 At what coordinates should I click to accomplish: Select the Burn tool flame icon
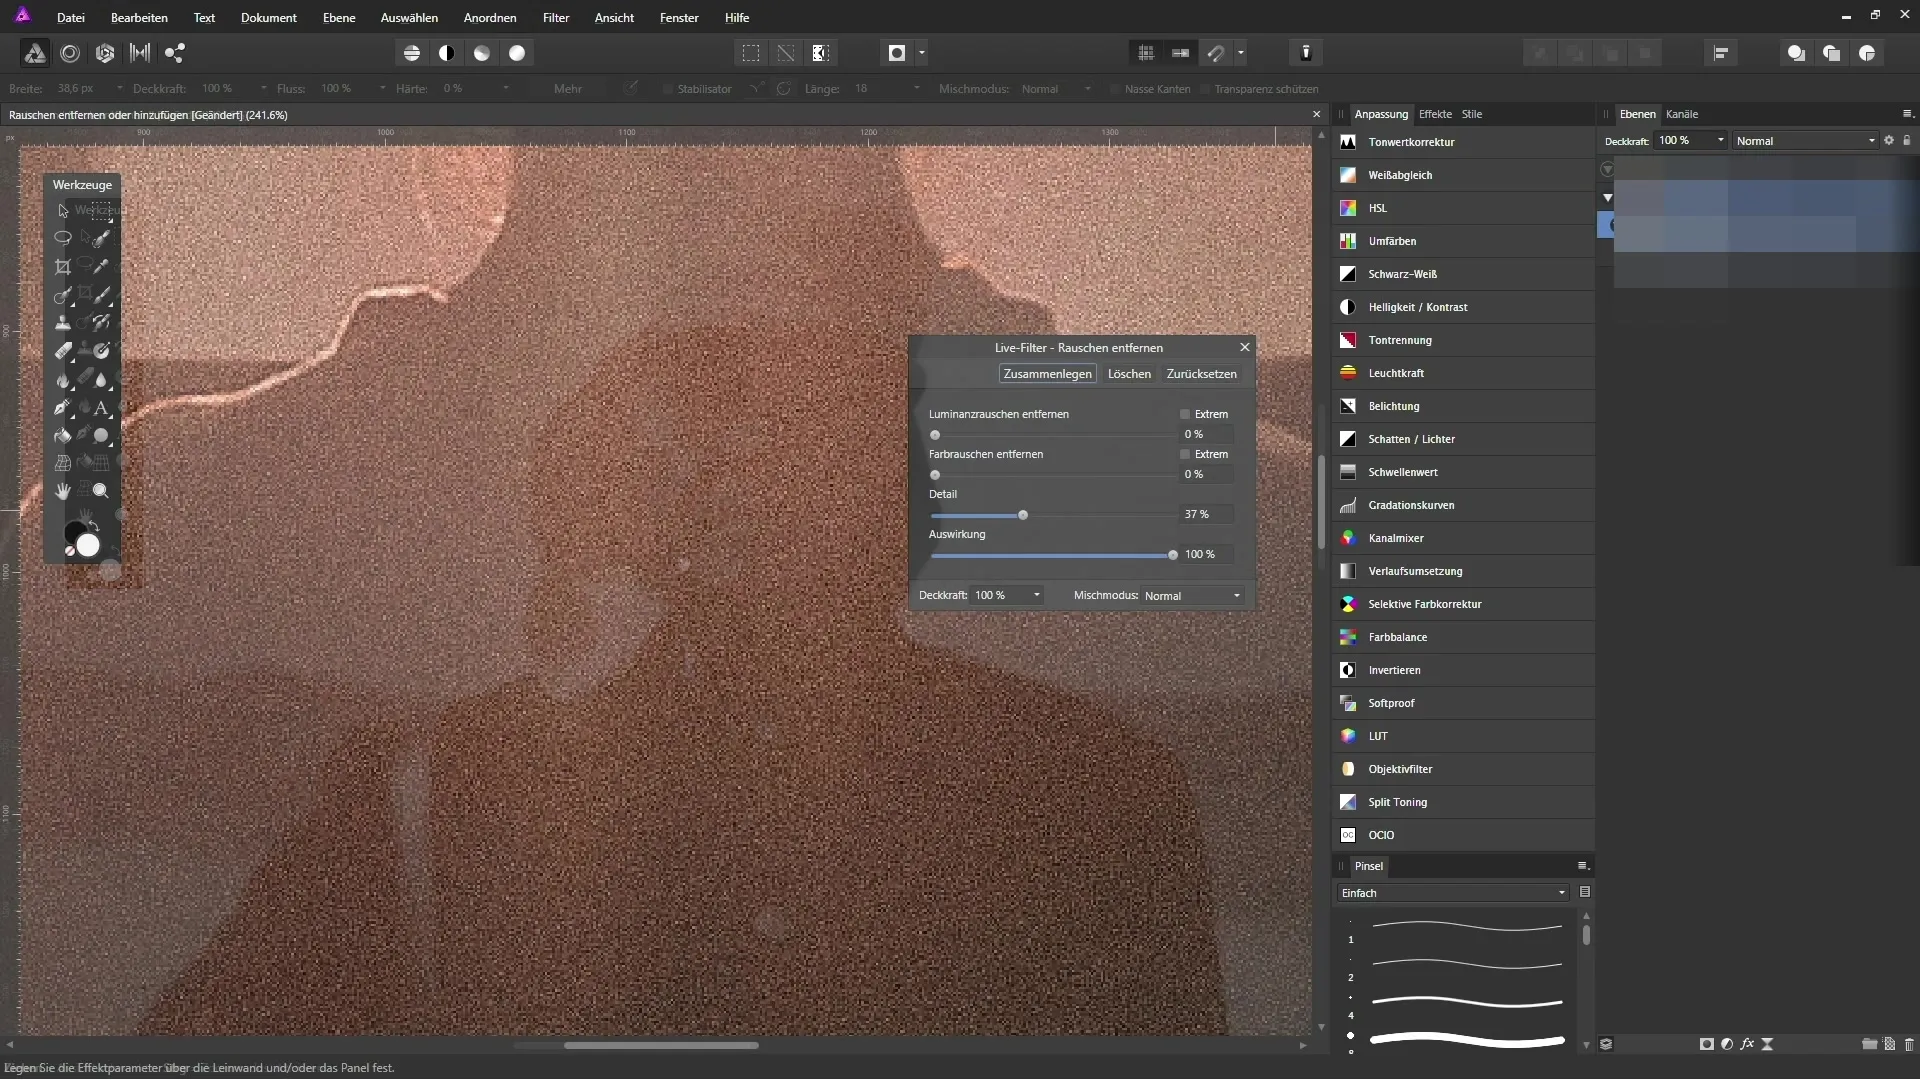click(63, 379)
